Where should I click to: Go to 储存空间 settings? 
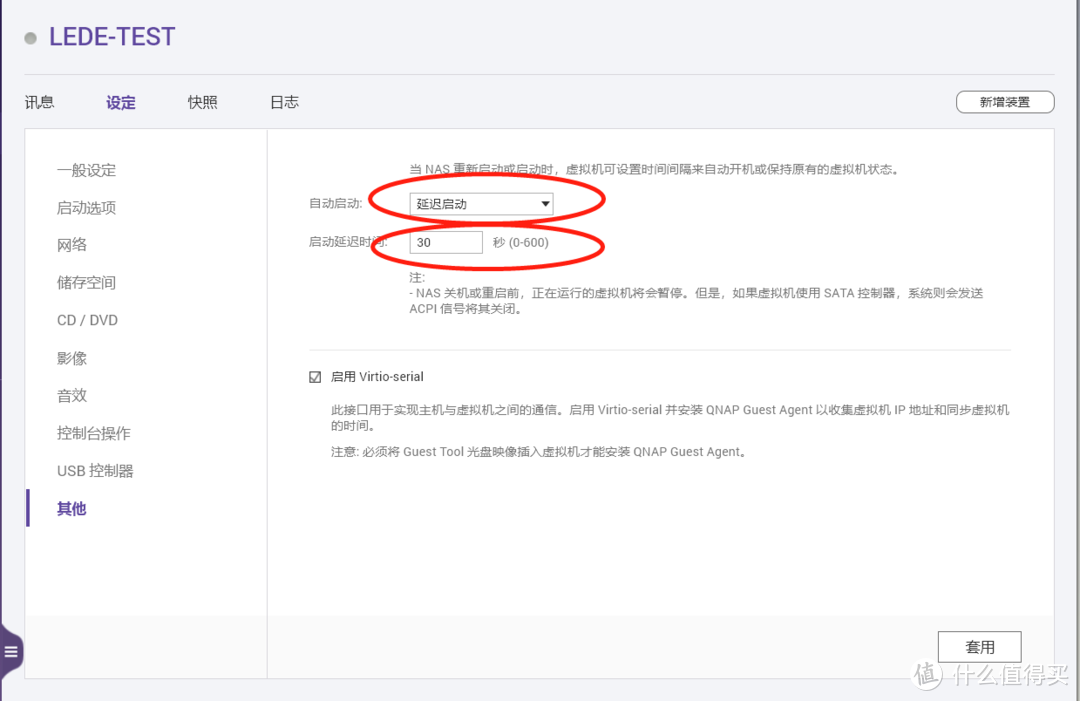pyautogui.click(x=86, y=282)
